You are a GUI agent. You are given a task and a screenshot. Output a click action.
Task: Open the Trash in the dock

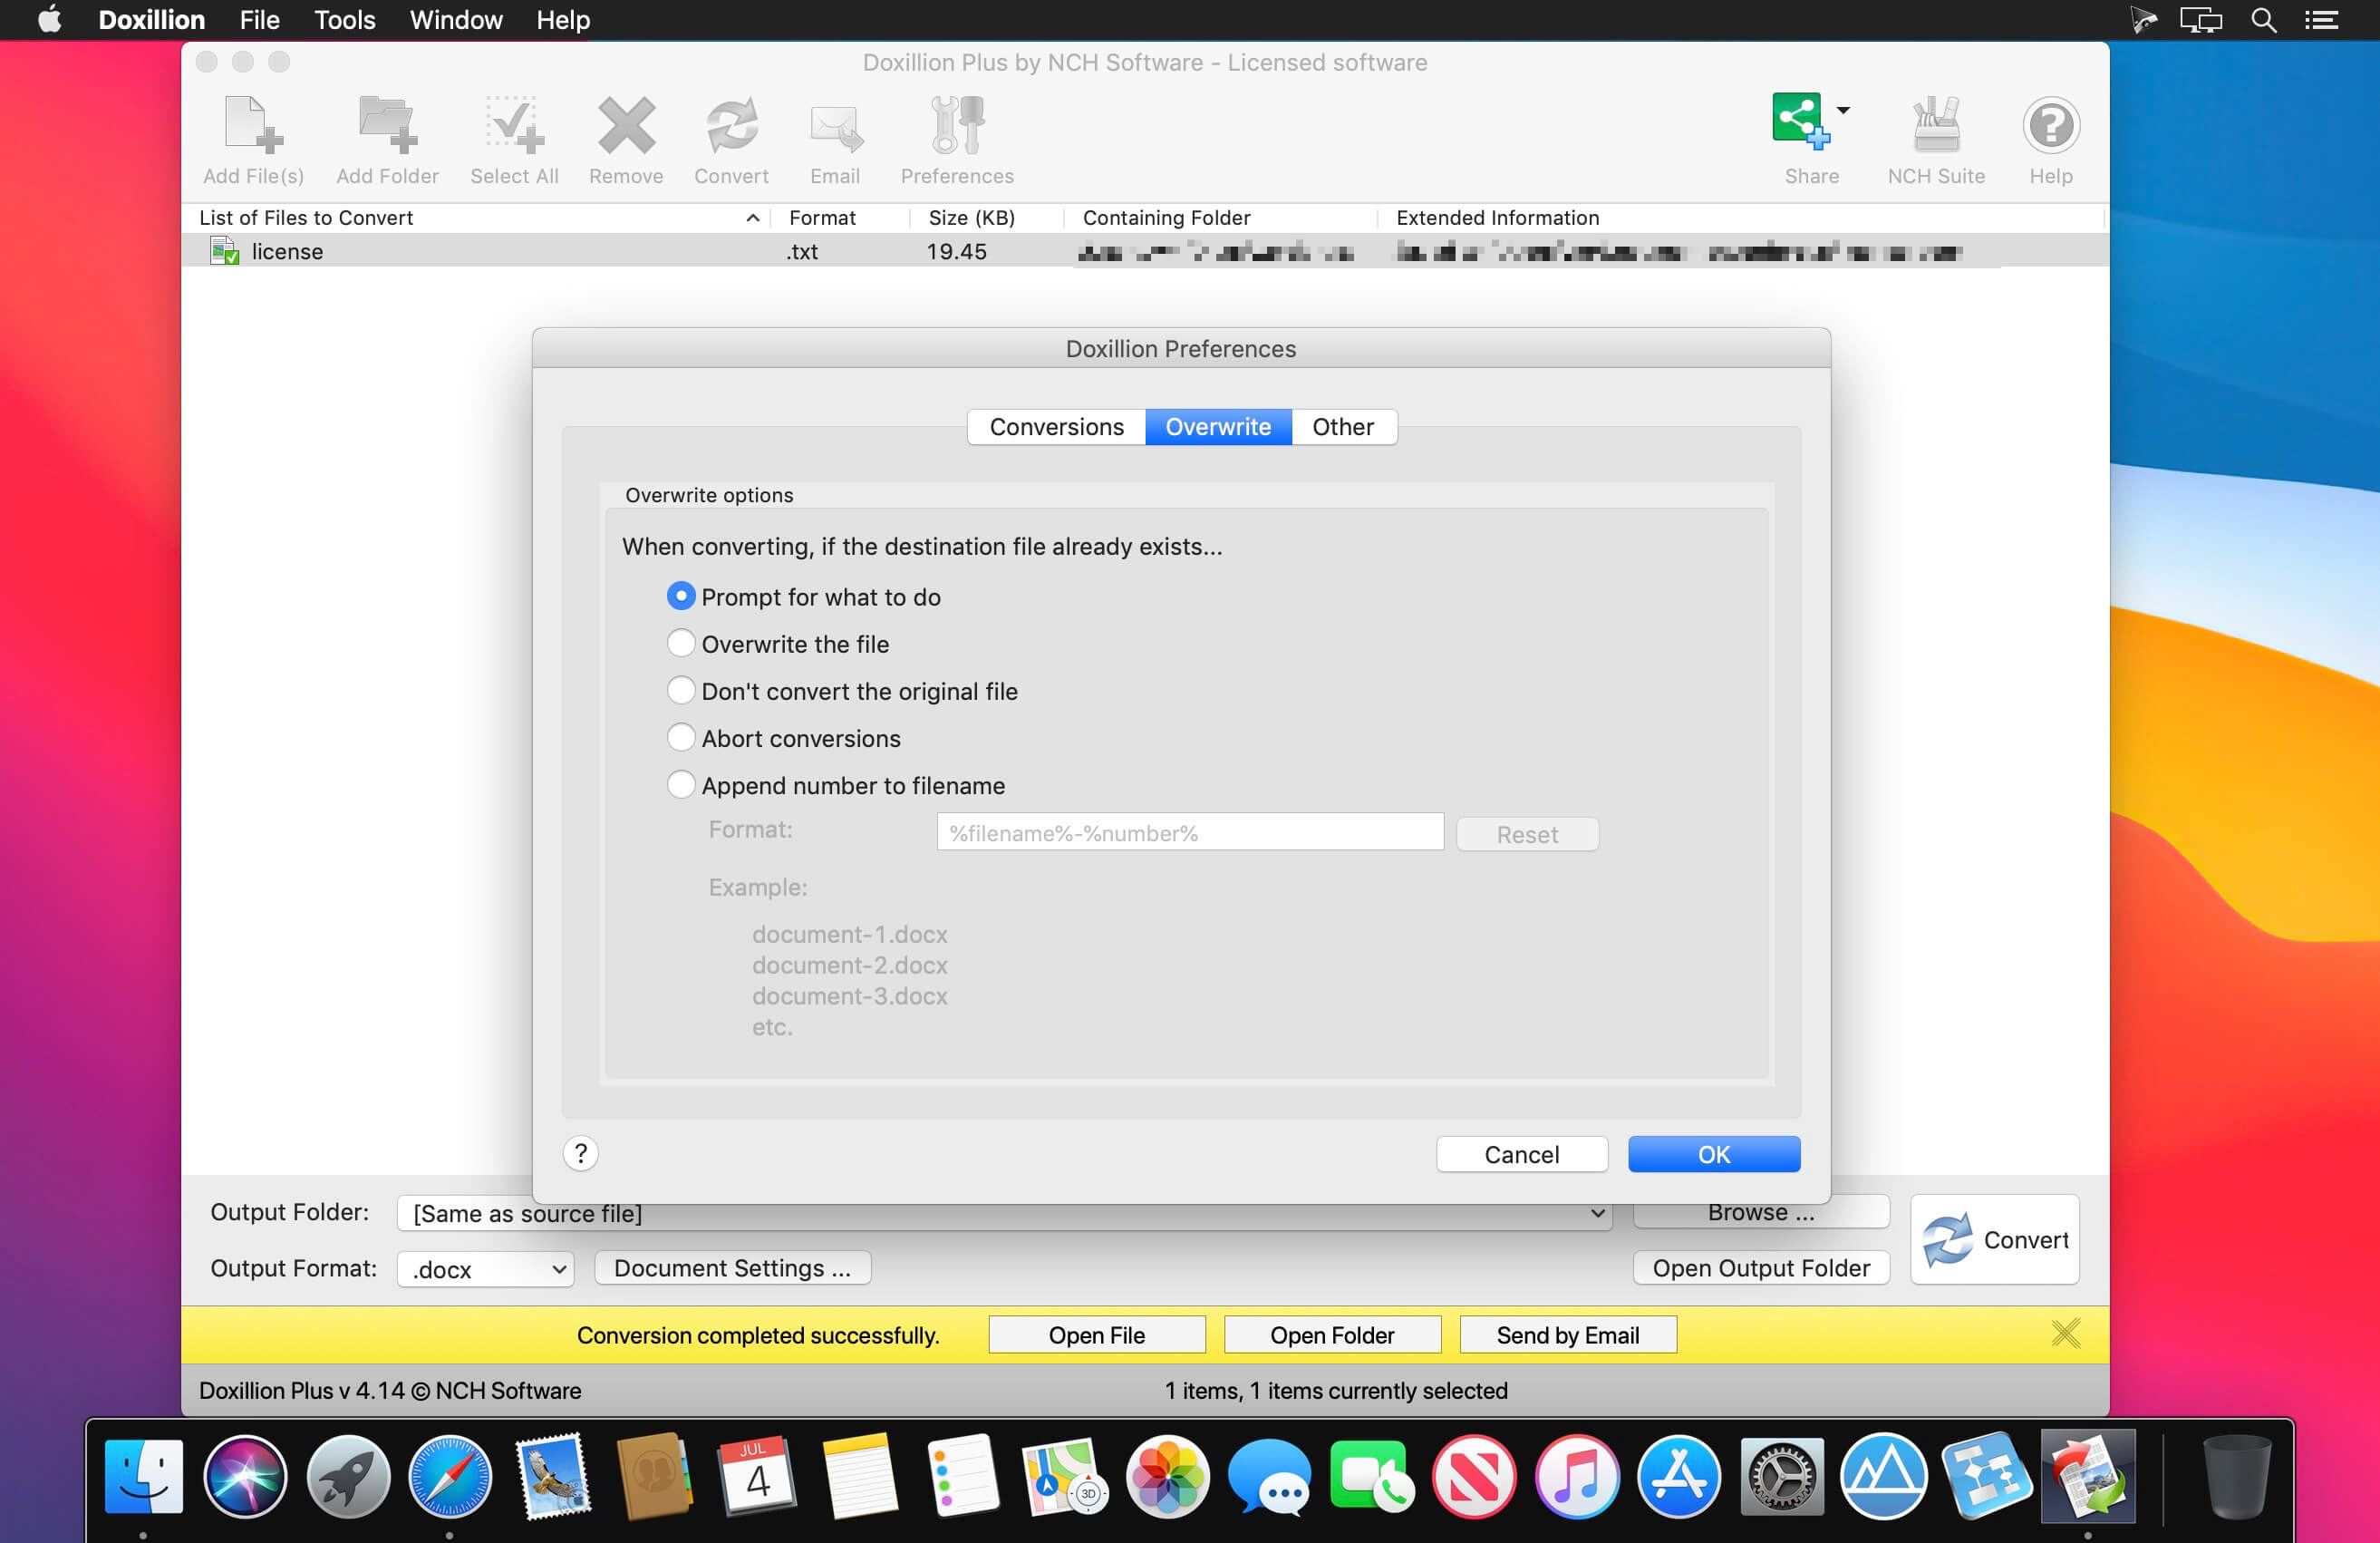2236,1476
